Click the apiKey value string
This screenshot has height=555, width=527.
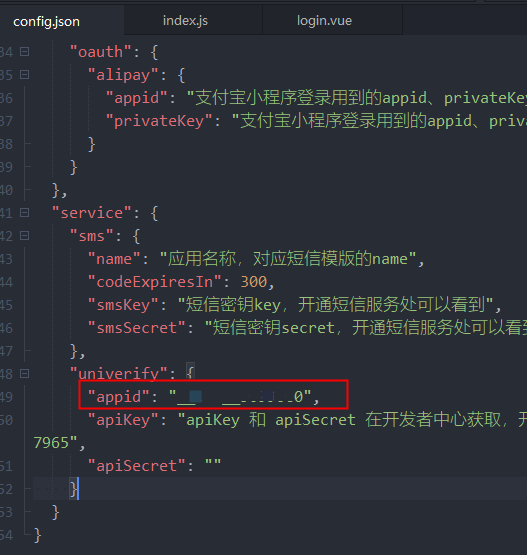coord(352,420)
